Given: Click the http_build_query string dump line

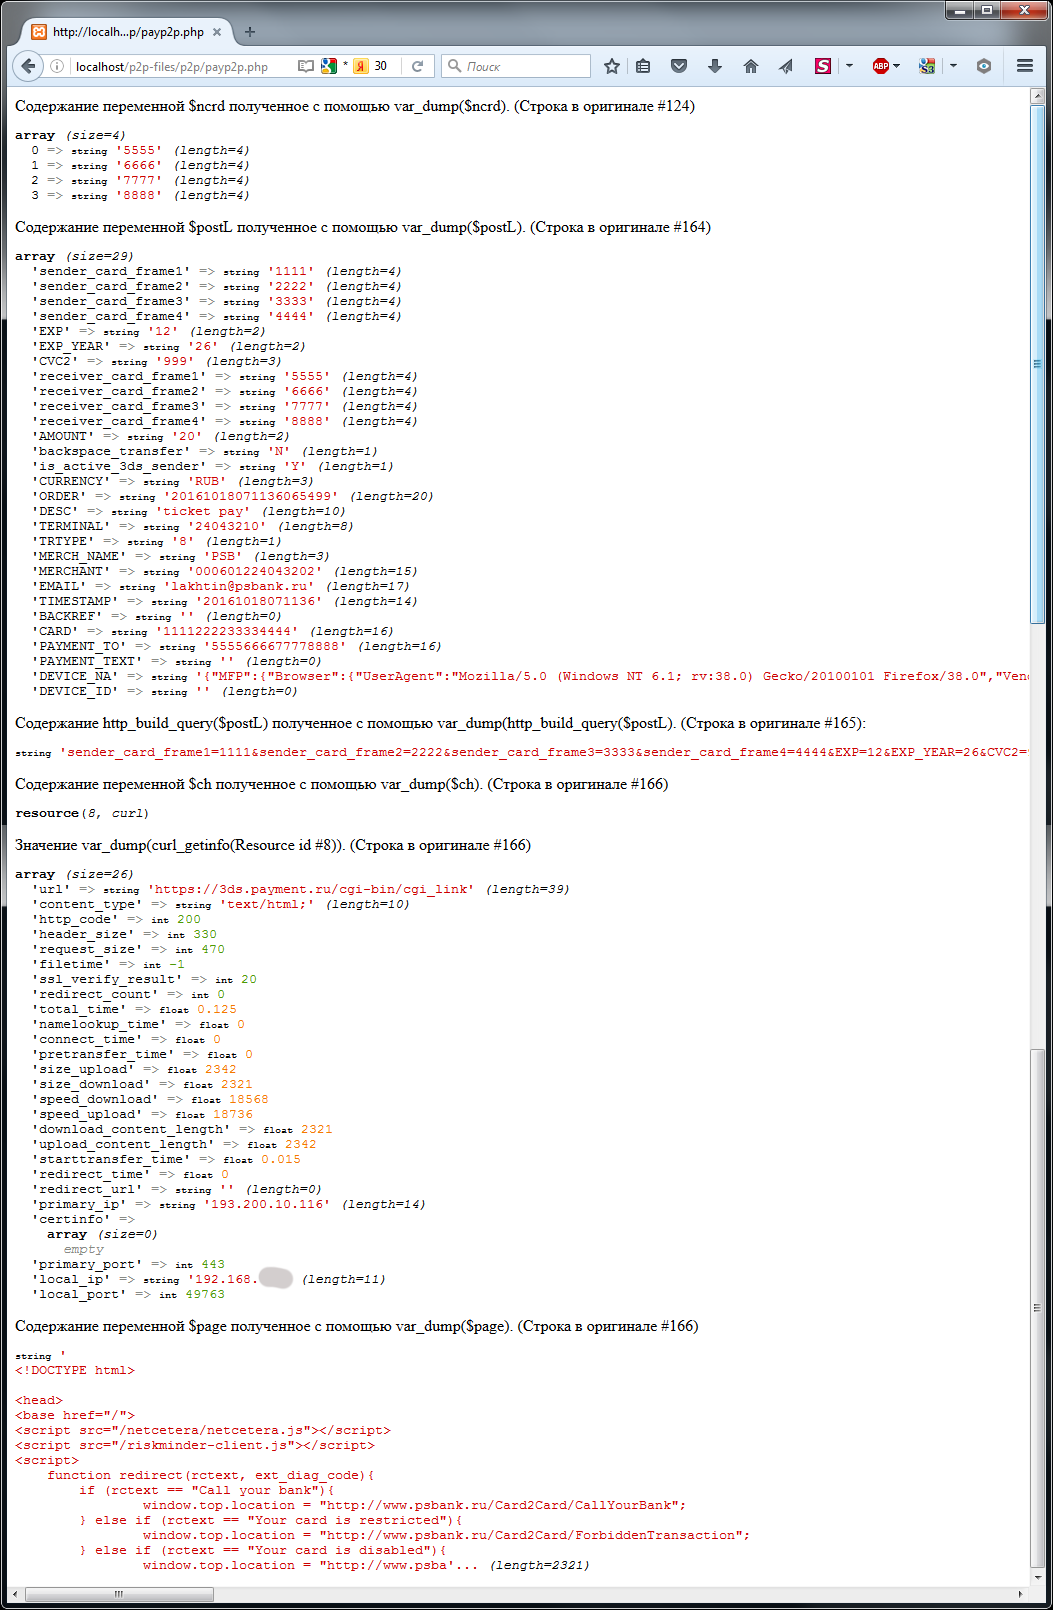Looking at the screenshot, I should coord(522,752).
